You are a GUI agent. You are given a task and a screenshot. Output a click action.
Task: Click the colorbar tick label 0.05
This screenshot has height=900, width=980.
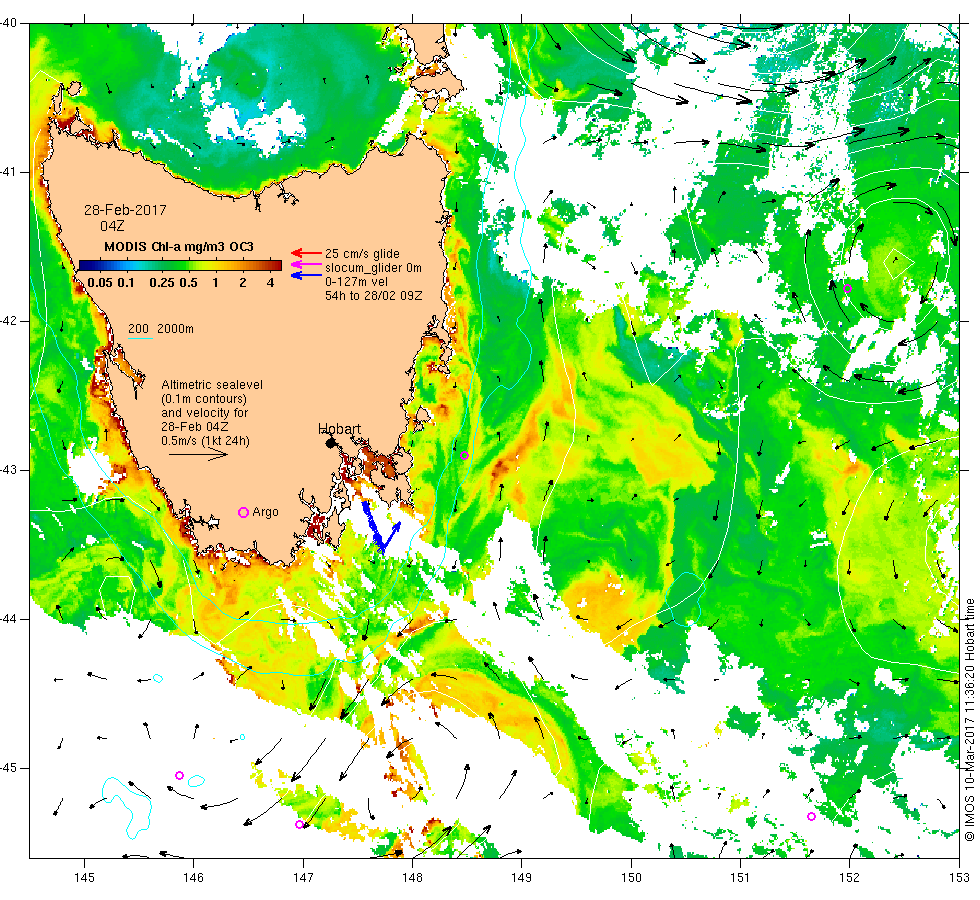pos(99,282)
